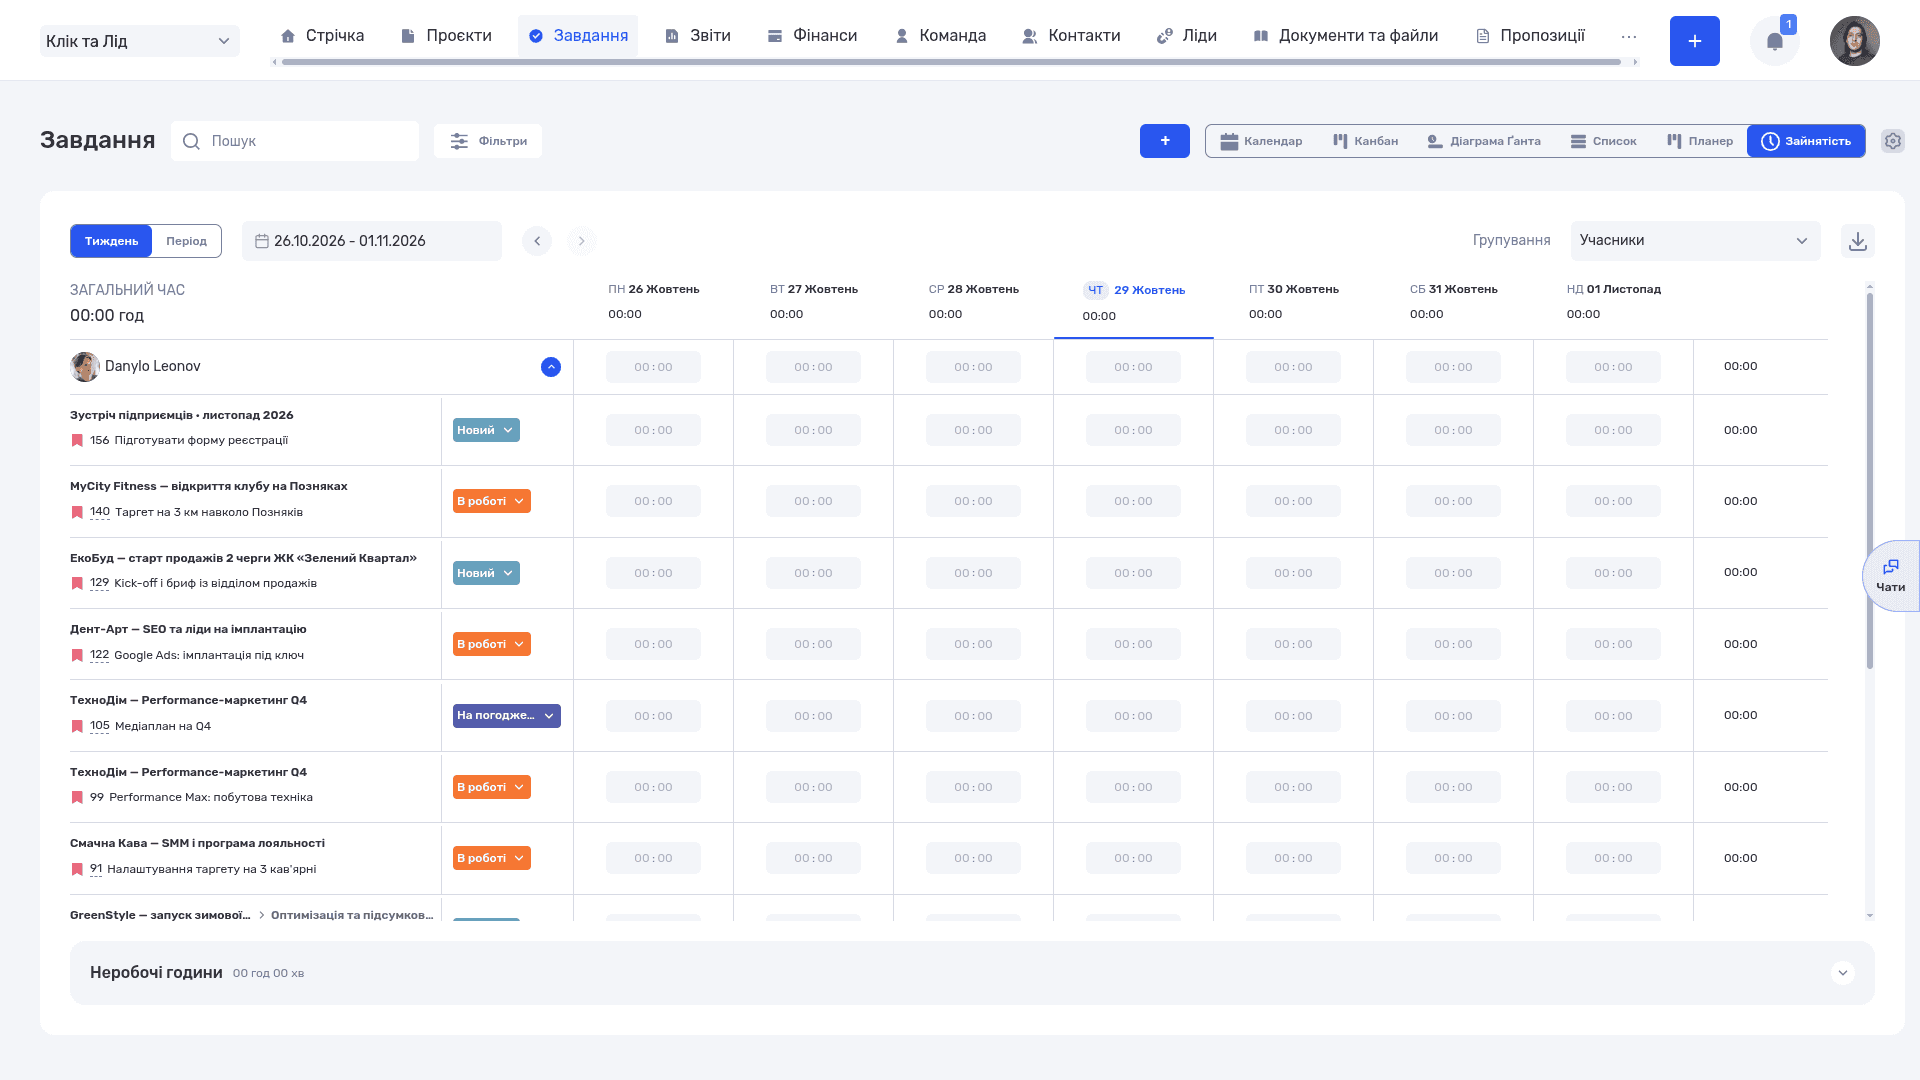Viewport: 1920px width, 1080px height.
Task: Click the task table vertical scrollbar
Action: coord(1869,480)
